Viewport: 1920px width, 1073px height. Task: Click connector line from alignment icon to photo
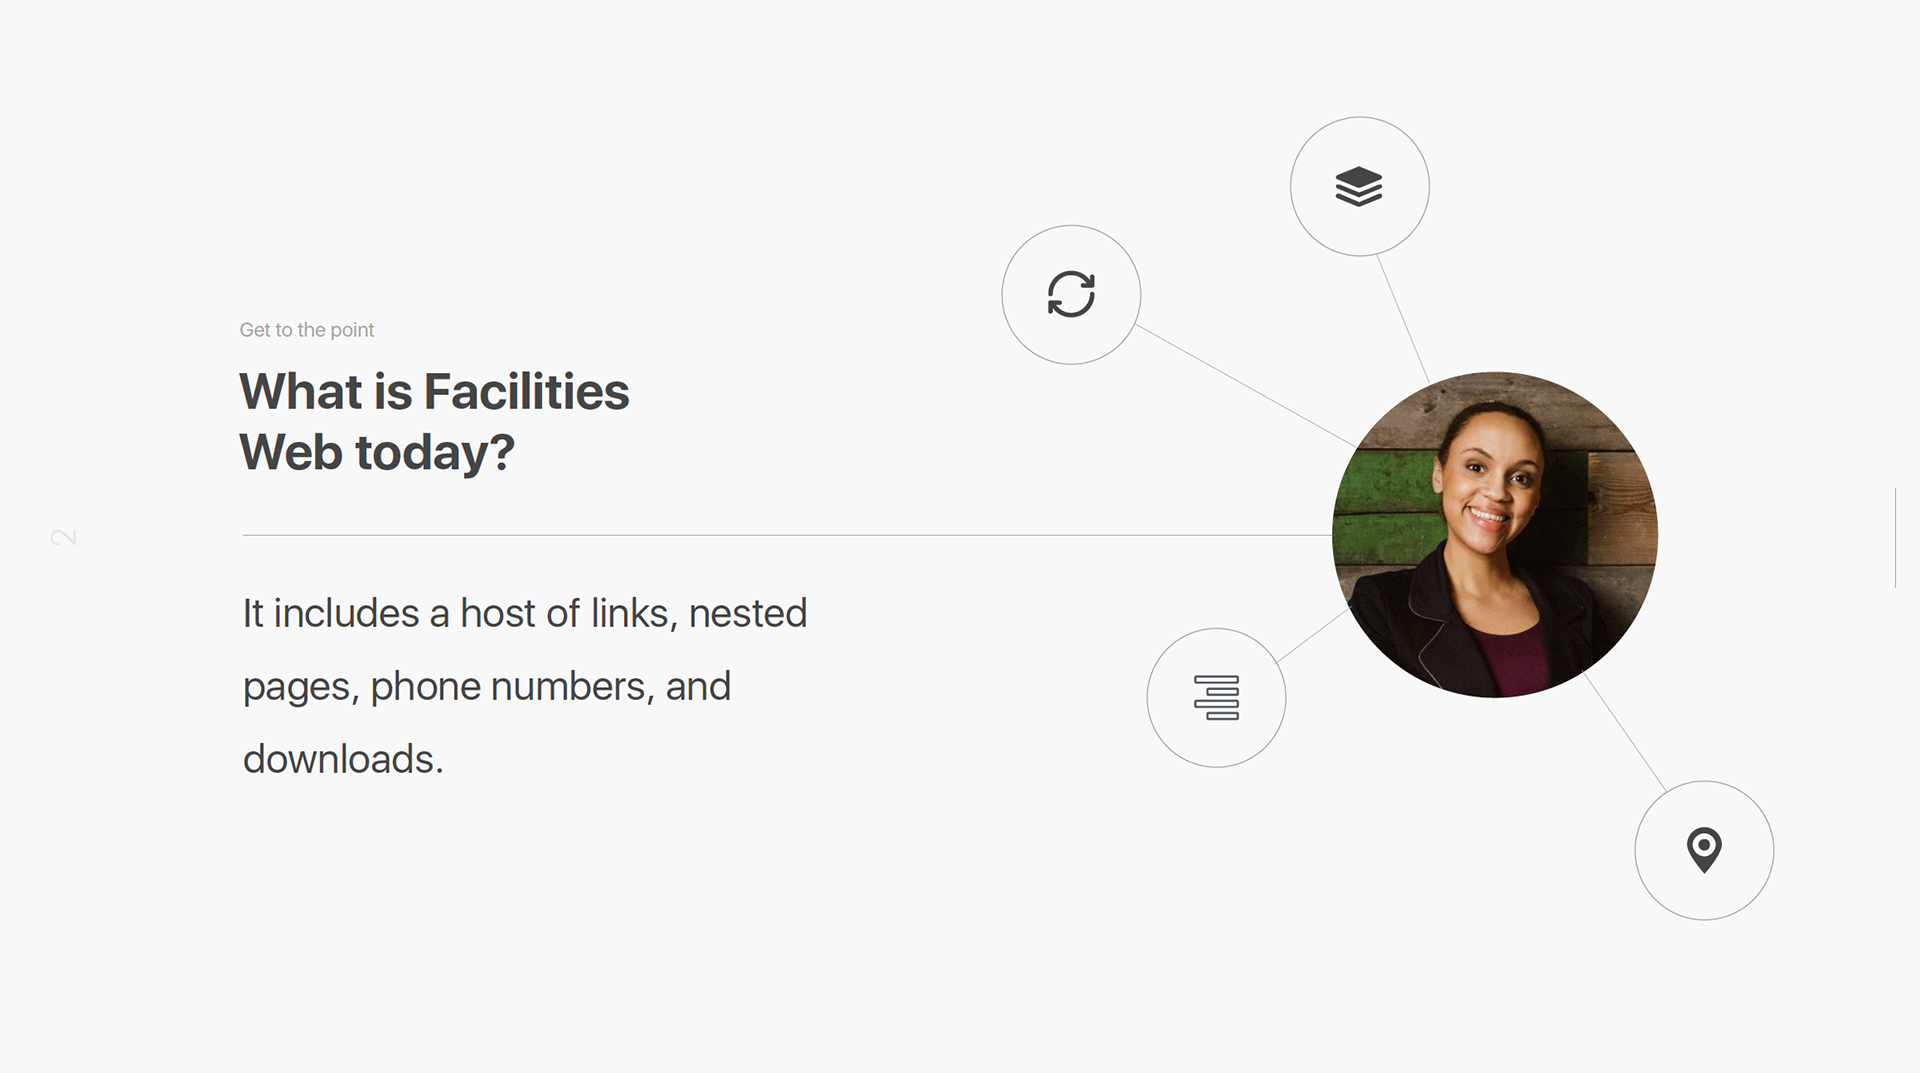pyautogui.click(x=1313, y=635)
